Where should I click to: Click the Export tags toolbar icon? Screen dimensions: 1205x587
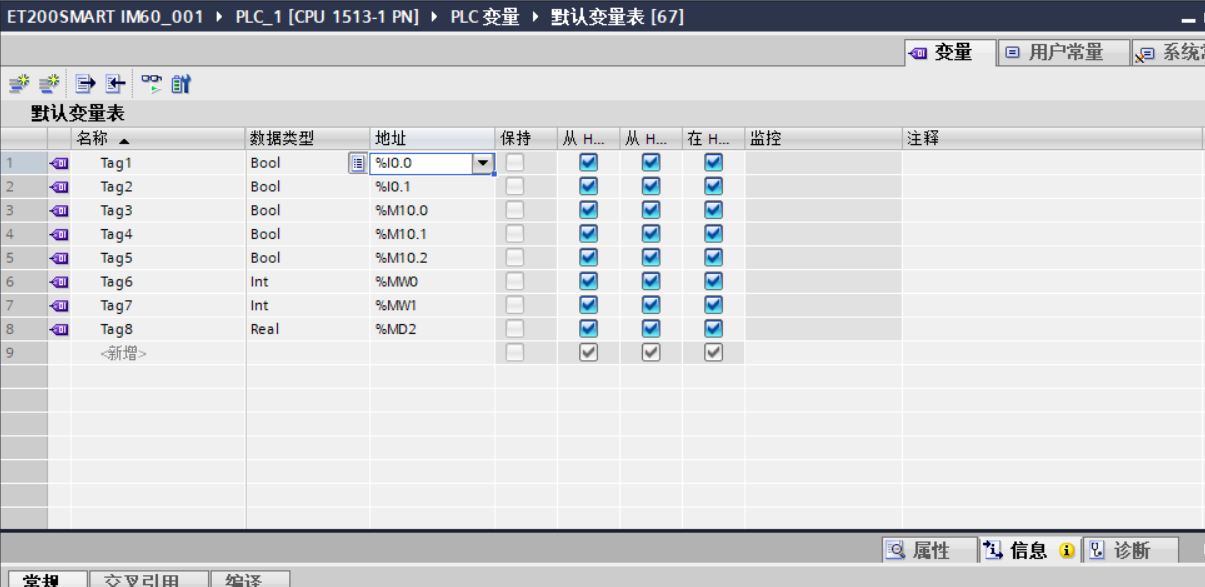coord(86,84)
